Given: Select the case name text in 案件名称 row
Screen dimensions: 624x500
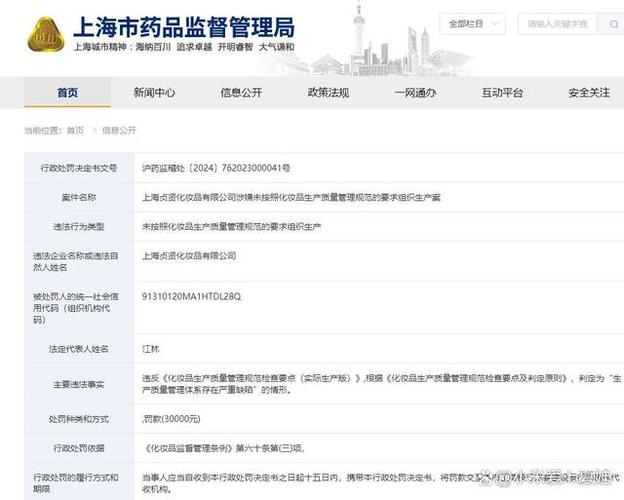Looking at the screenshot, I should pos(291,197).
